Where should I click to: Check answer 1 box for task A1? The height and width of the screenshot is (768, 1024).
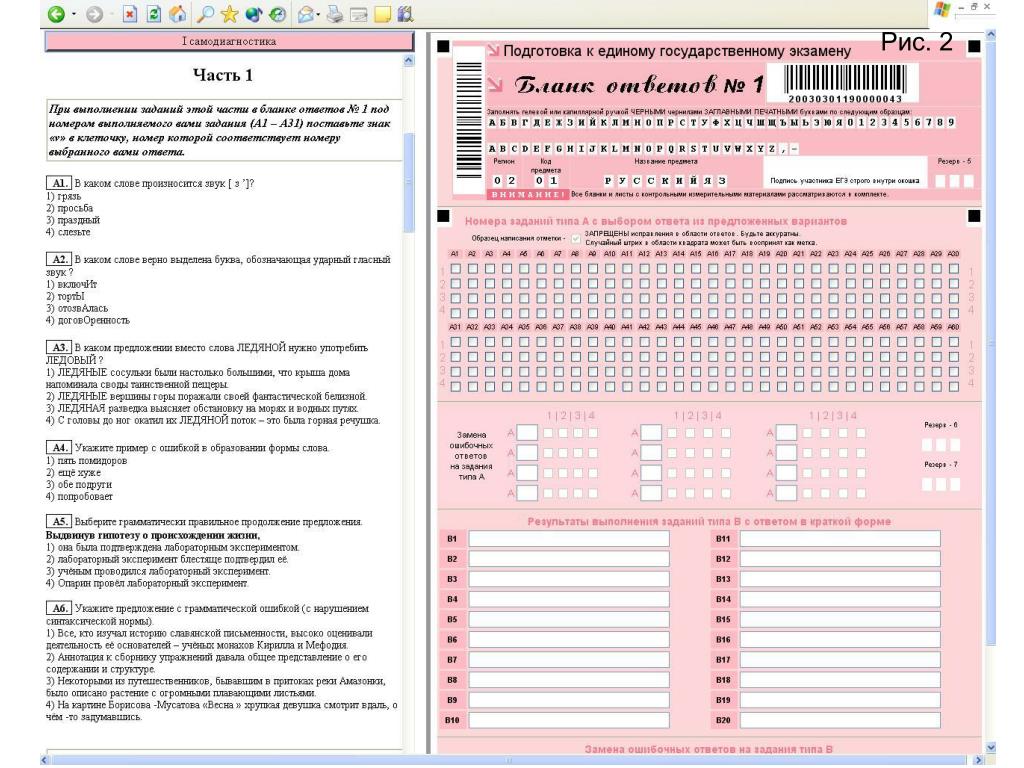[x=456, y=268]
